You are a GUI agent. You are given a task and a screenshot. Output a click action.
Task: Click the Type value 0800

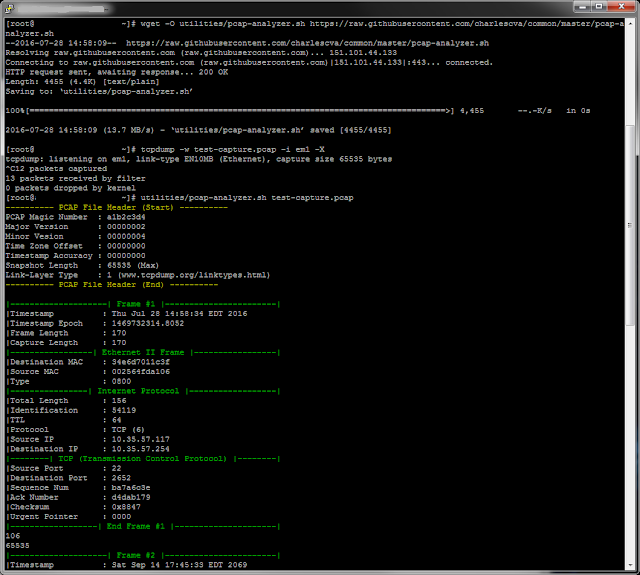121,382
